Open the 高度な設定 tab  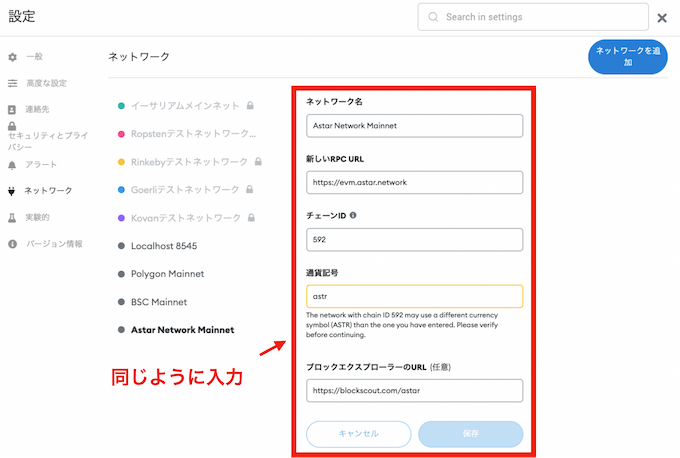[x=46, y=83]
